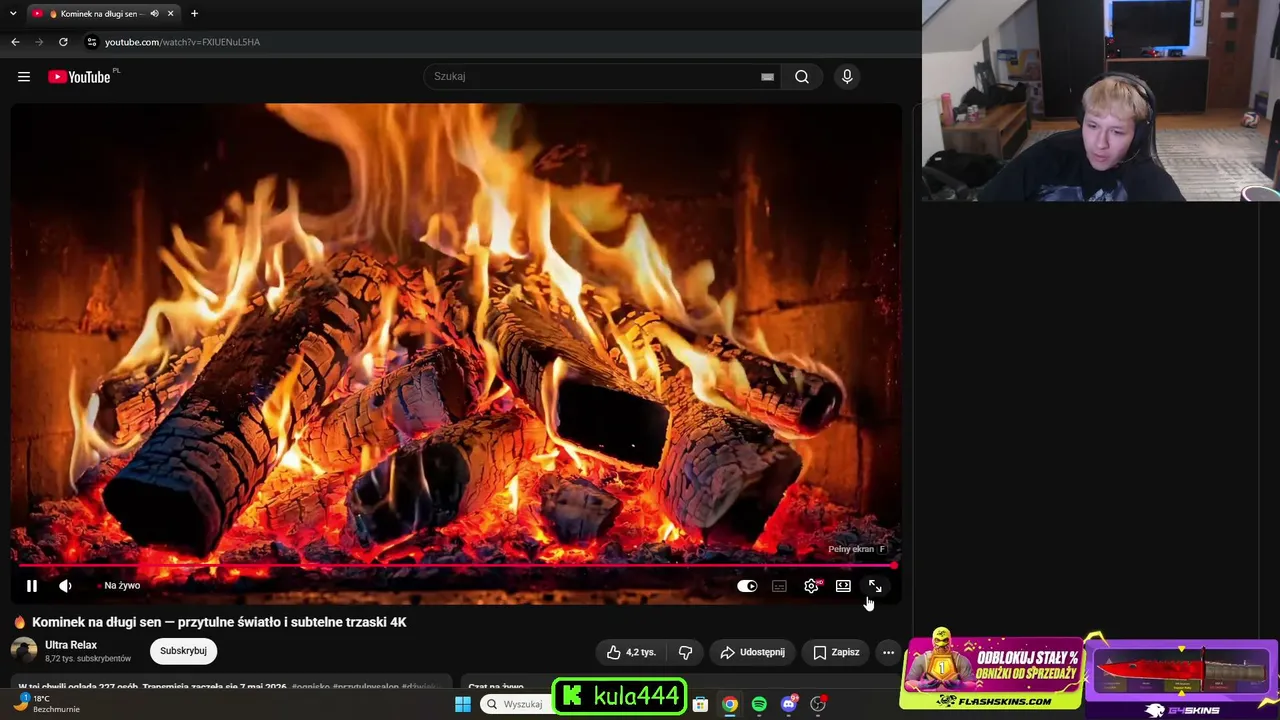The height and width of the screenshot is (720, 1280).
Task: Click the magnifier search button
Action: 802,77
